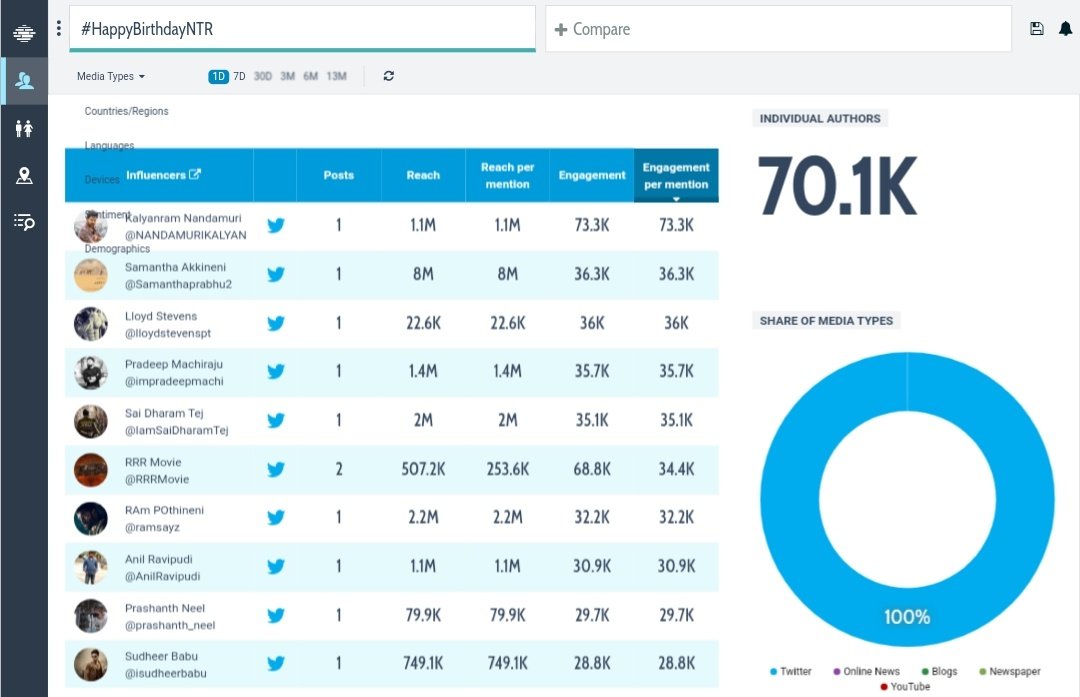This screenshot has width=1080, height=697.
Task: Click the save icon at top right
Action: pos(1037,28)
